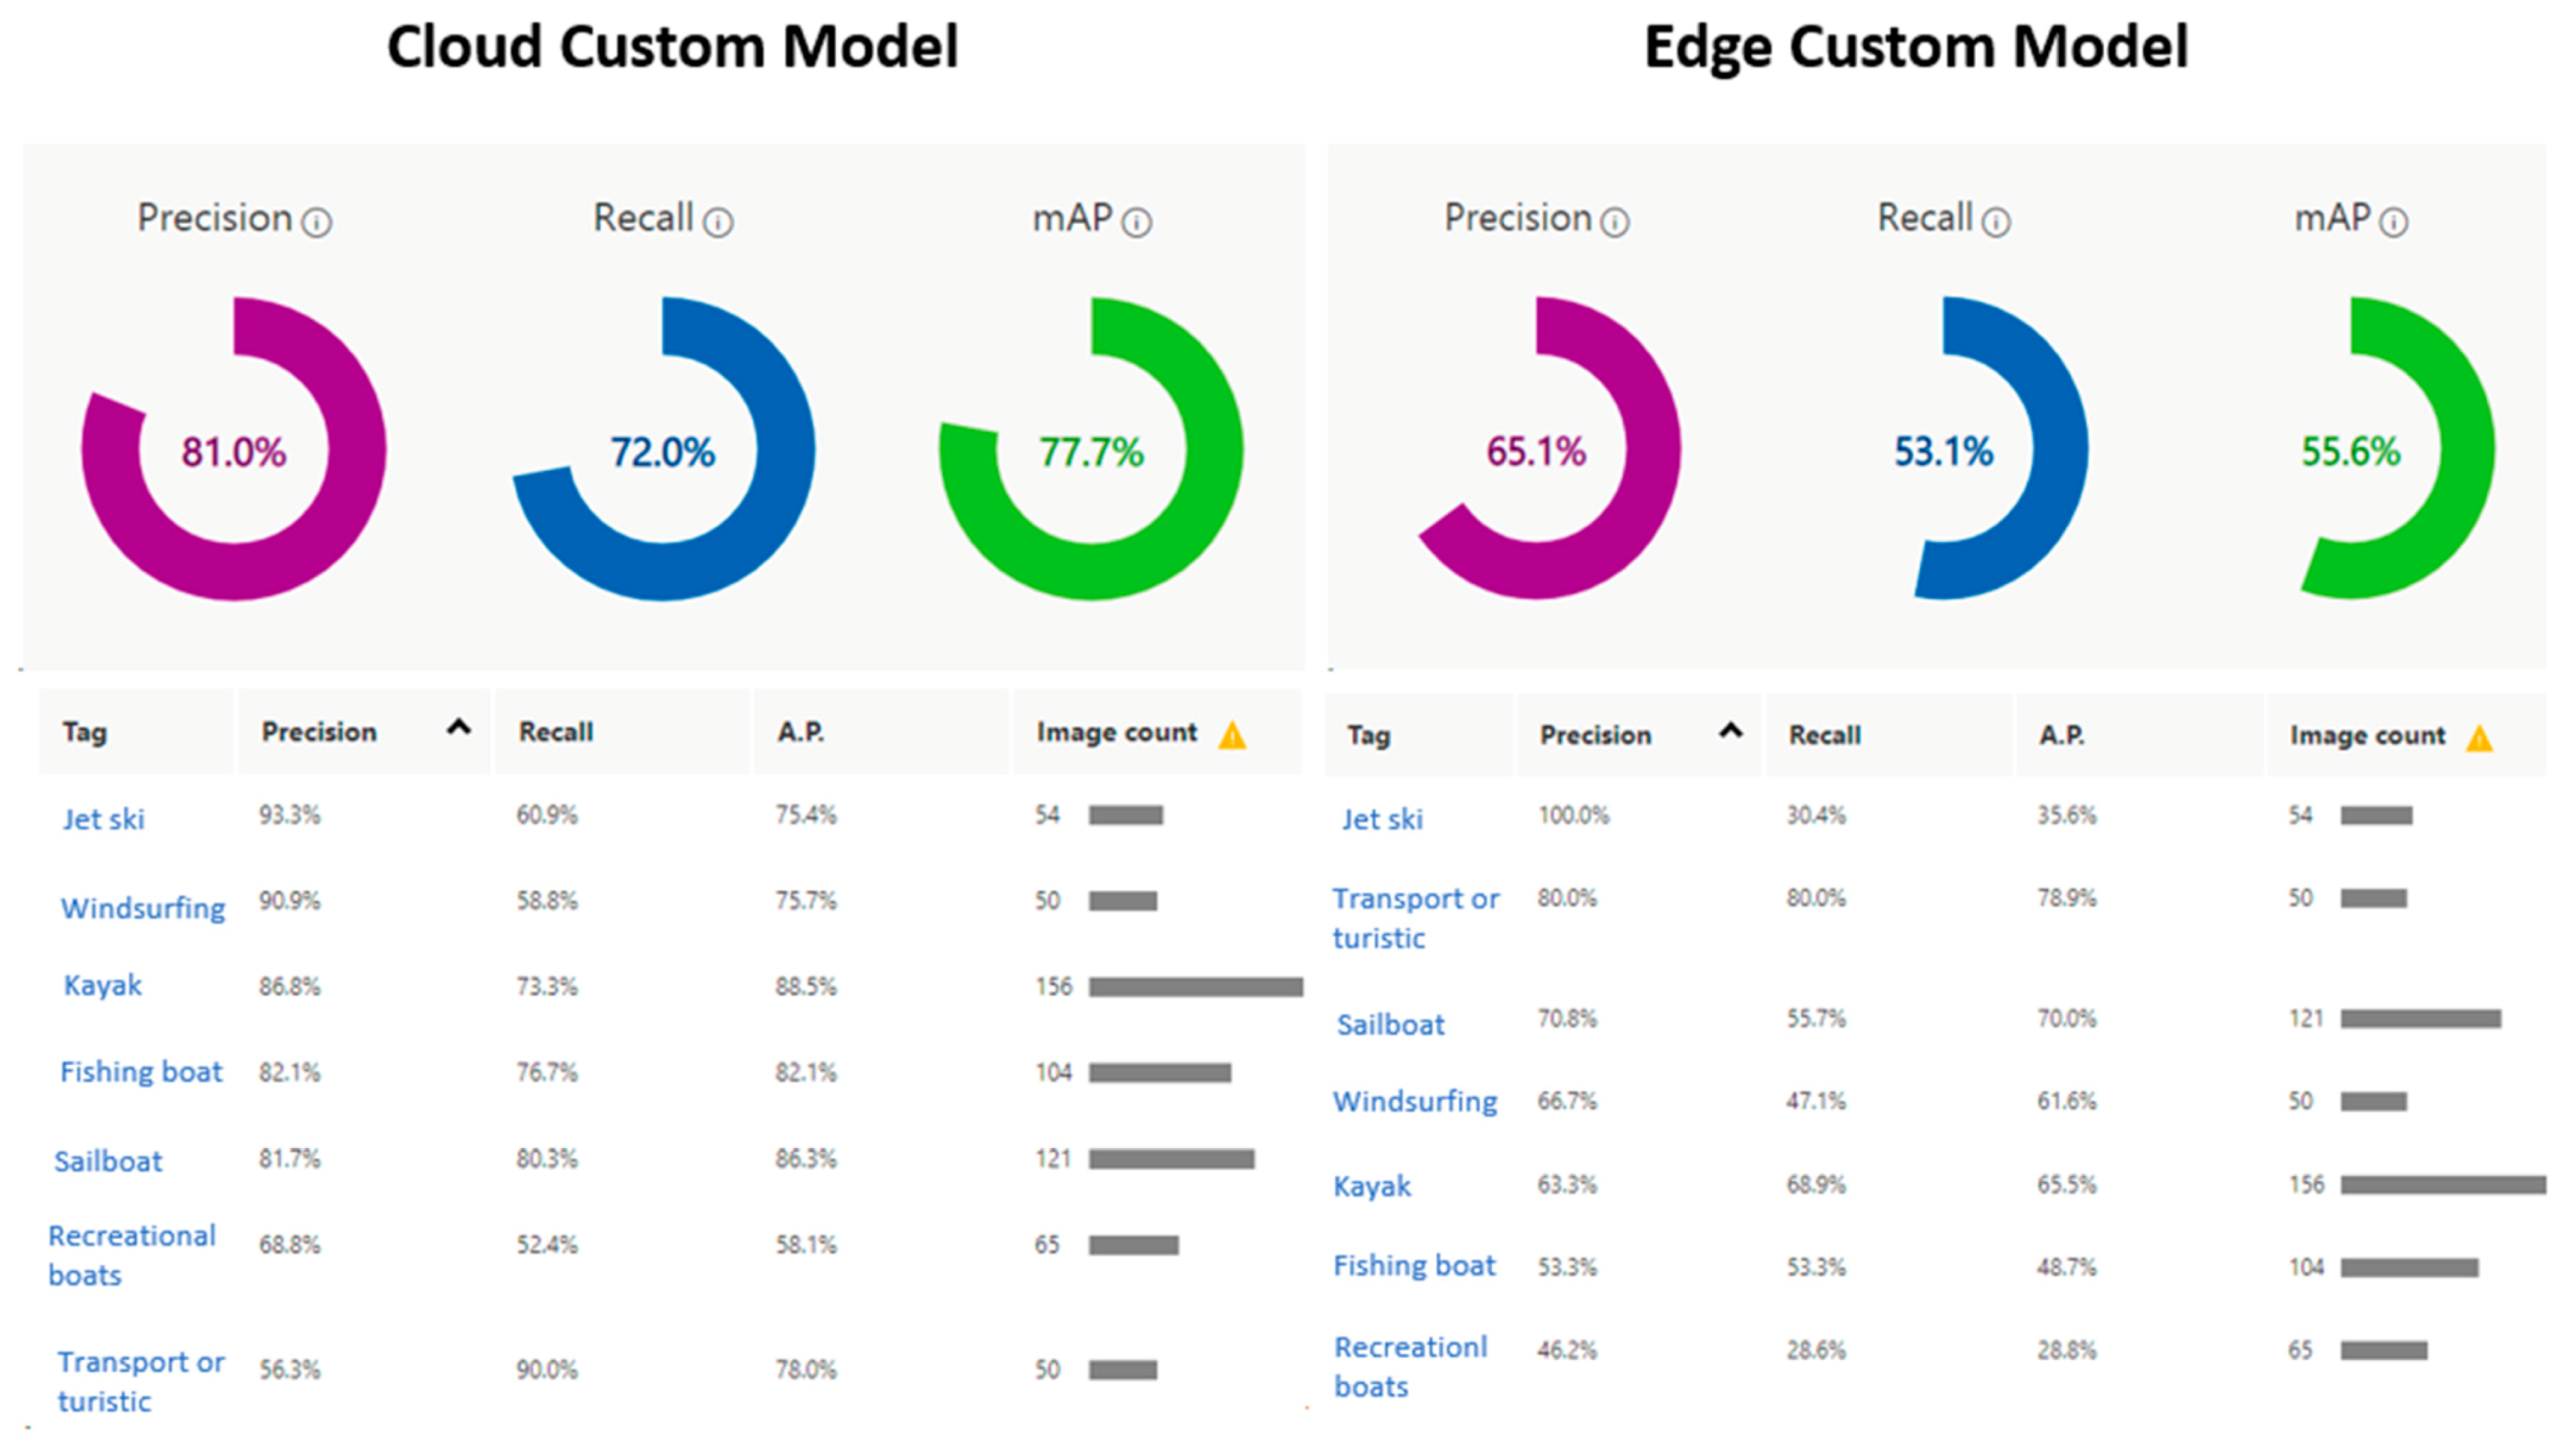Click info icon beside Edge Precision
The image size is (2576, 1445).
pos(1615,222)
